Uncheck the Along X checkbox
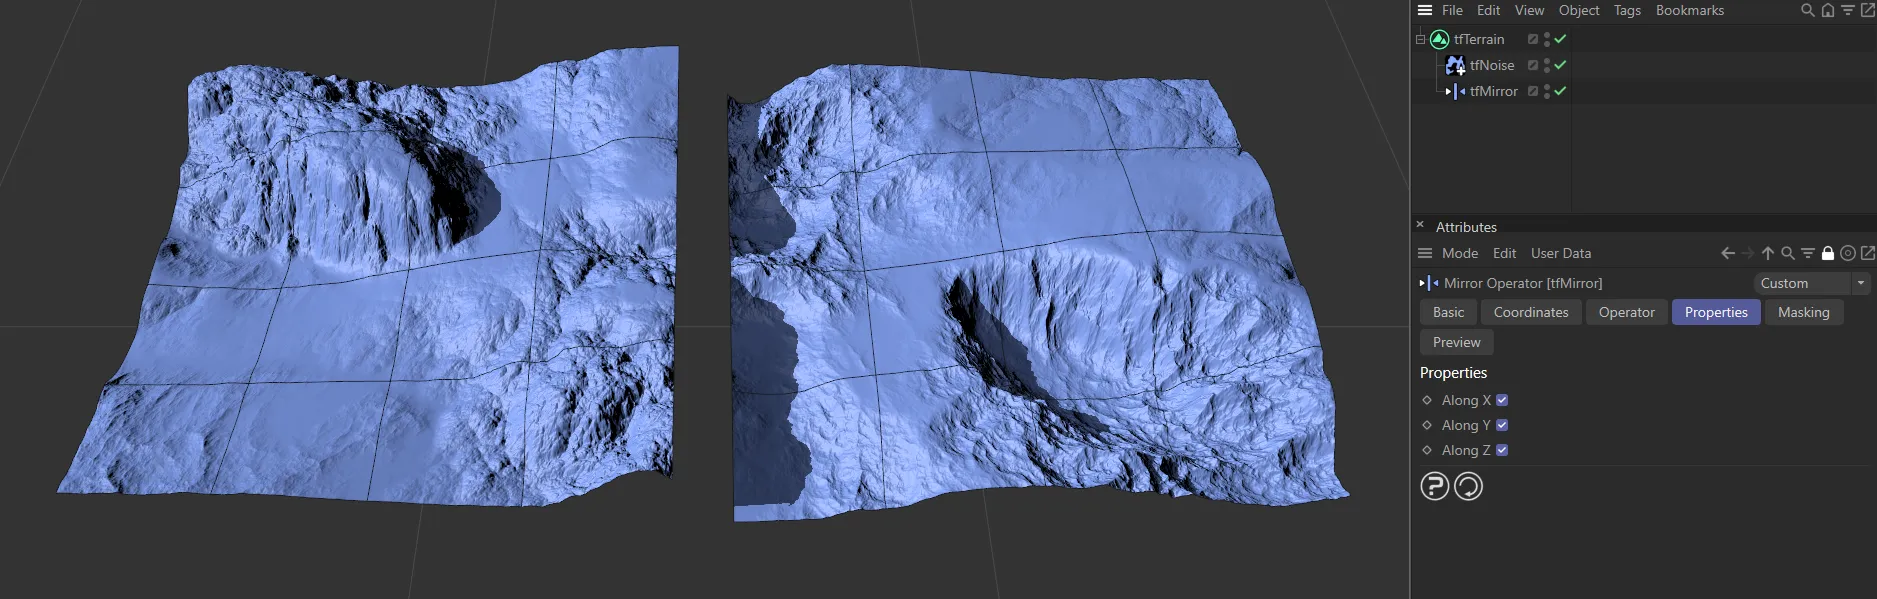 pos(1501,400)
